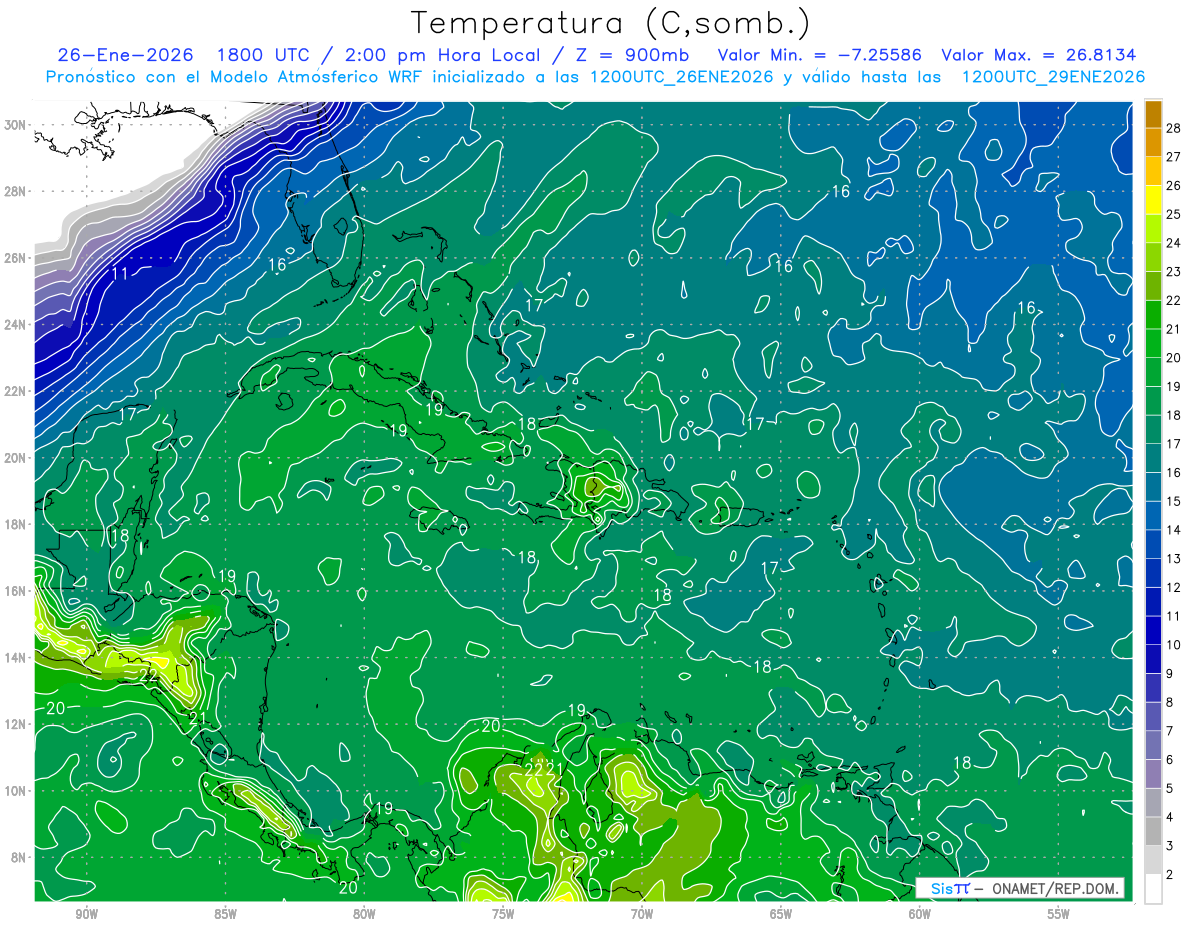Screen dimensions: 1200x927
Task: Click the "Valor Max. = 26.8134" text
Action: [x=1039, y=55]
